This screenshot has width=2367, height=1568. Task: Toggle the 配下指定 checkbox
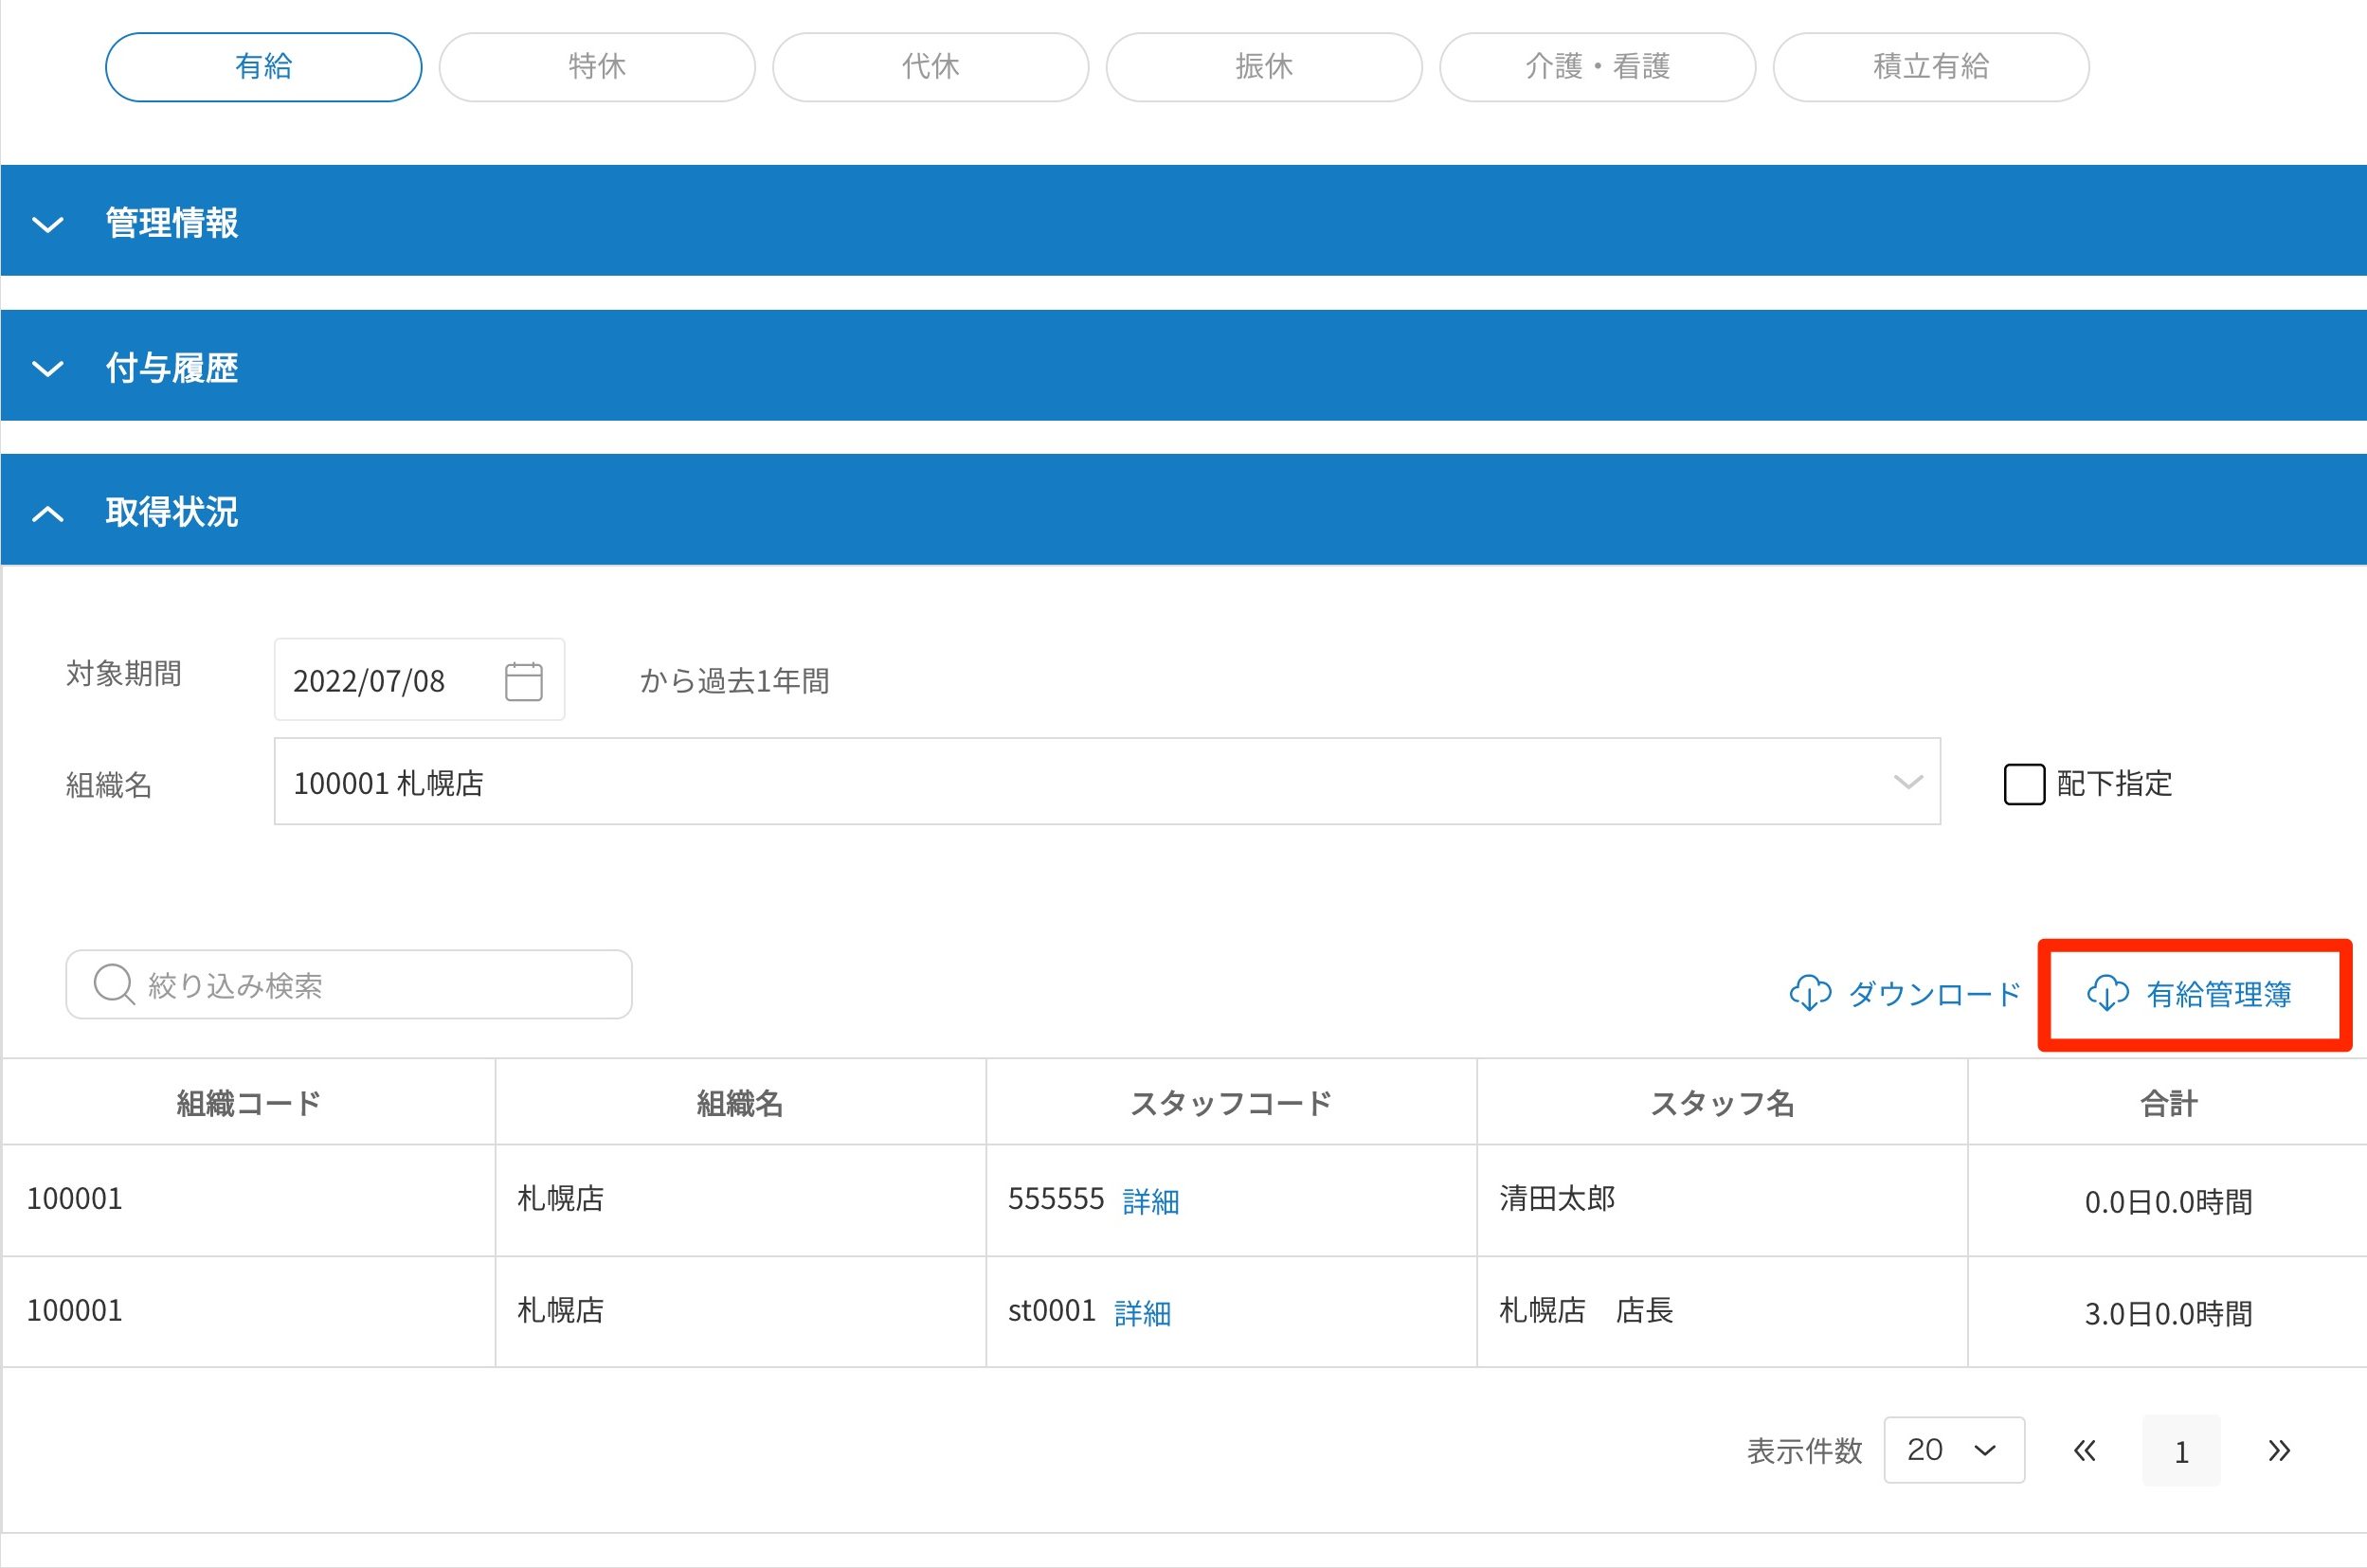(2023, 783)
